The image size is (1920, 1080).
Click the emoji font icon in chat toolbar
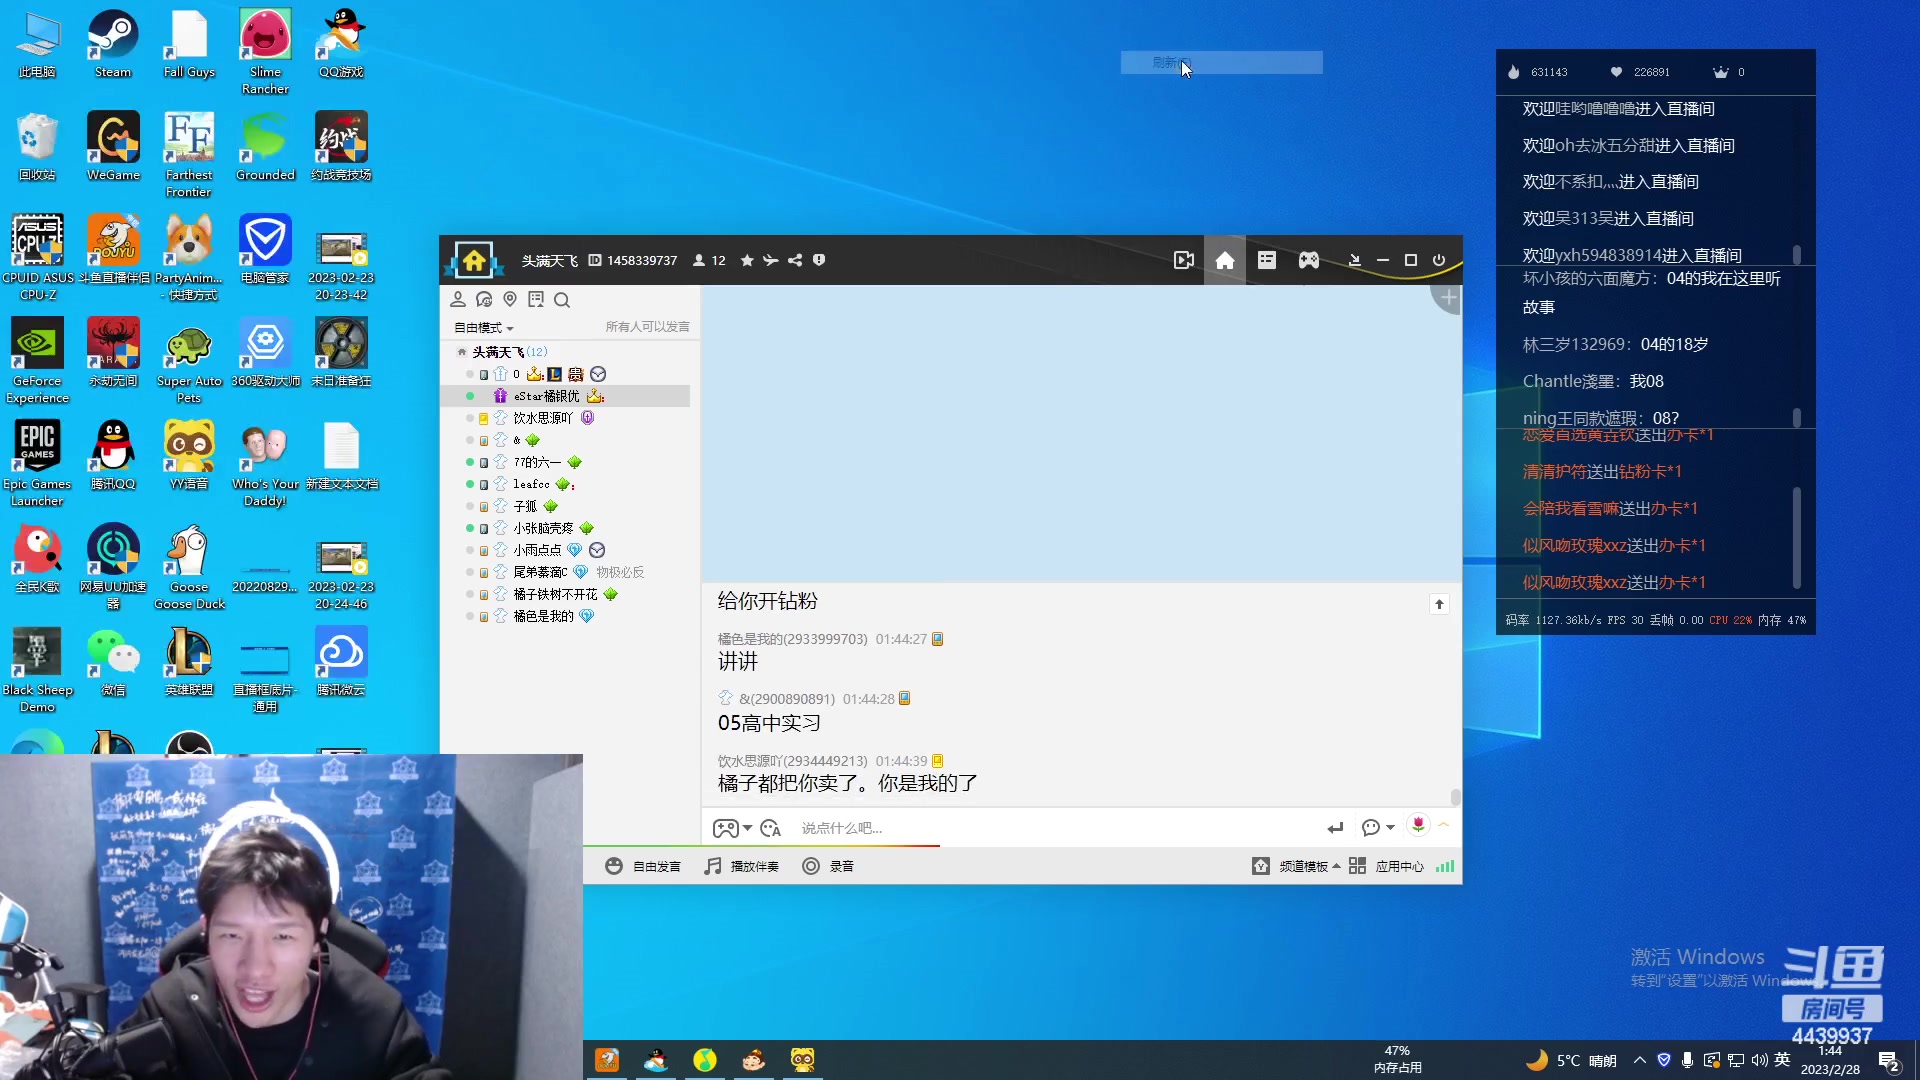pos(770,828)
